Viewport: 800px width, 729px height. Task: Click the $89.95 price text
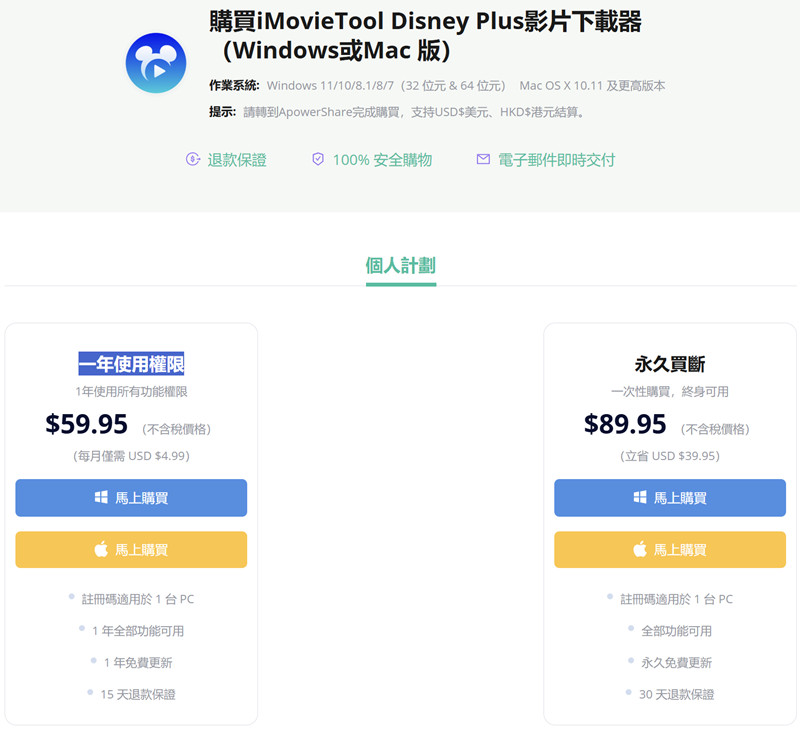click(625, 425)
